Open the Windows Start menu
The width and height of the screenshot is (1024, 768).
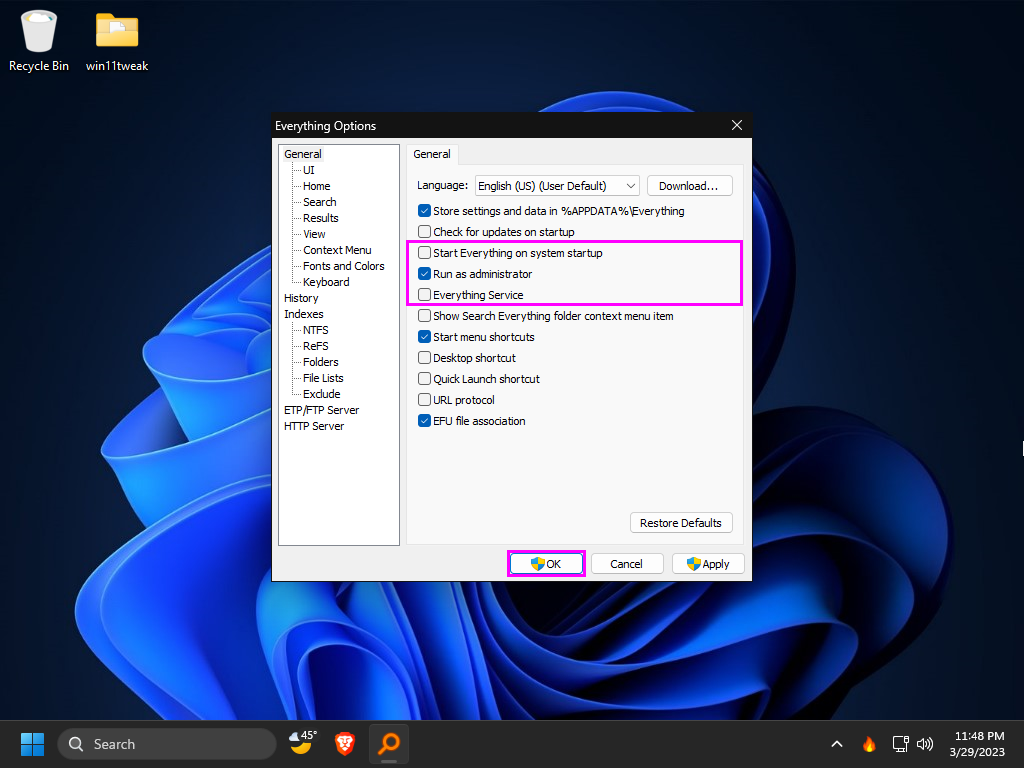[x=32, y=744]
